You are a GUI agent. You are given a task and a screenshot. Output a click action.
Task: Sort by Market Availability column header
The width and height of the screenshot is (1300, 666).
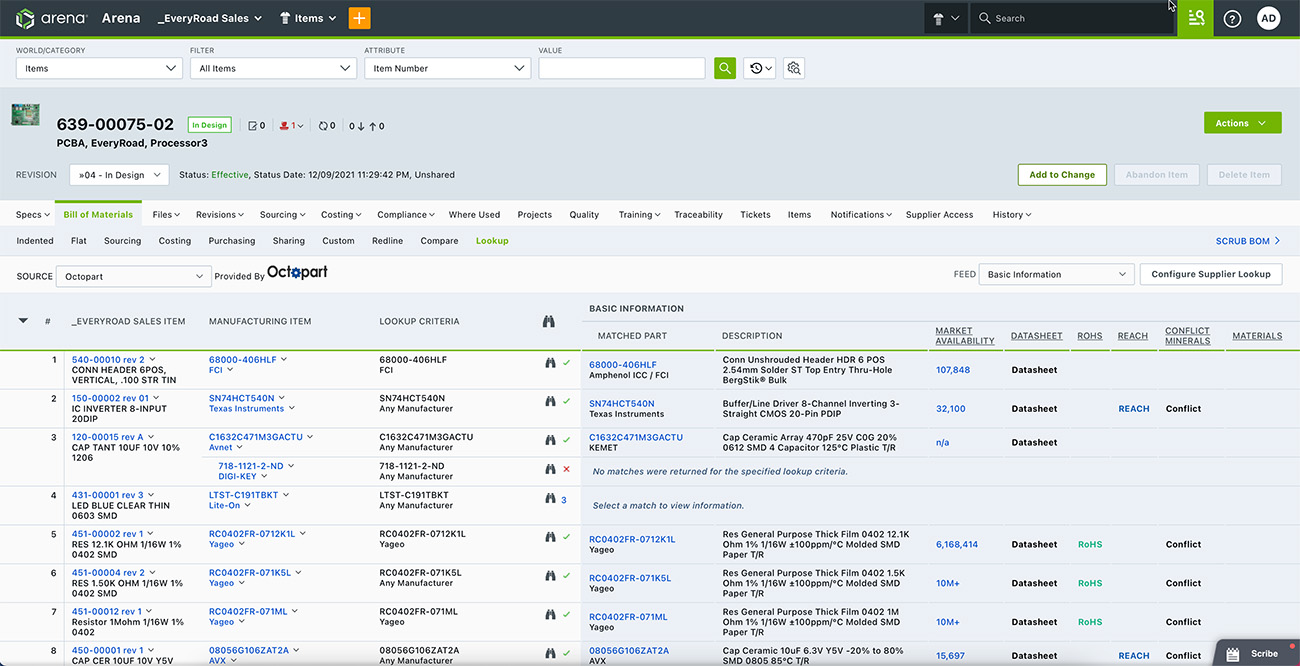point(964,336)
